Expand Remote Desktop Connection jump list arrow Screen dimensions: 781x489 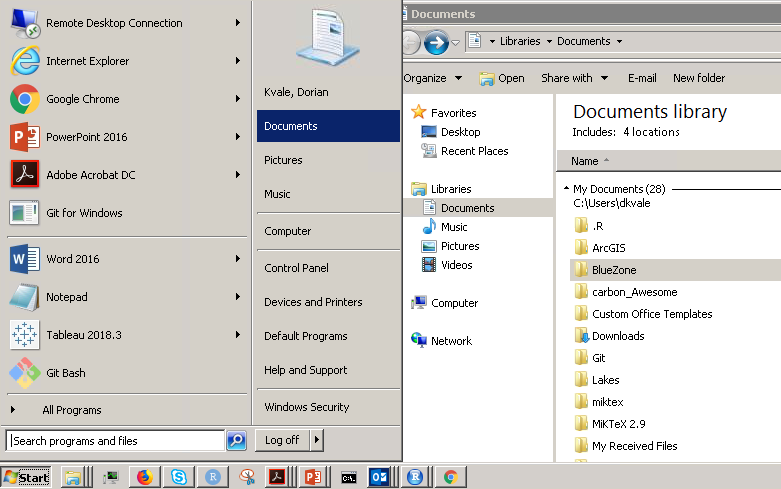pyautogui.click(x=238, y=23)
